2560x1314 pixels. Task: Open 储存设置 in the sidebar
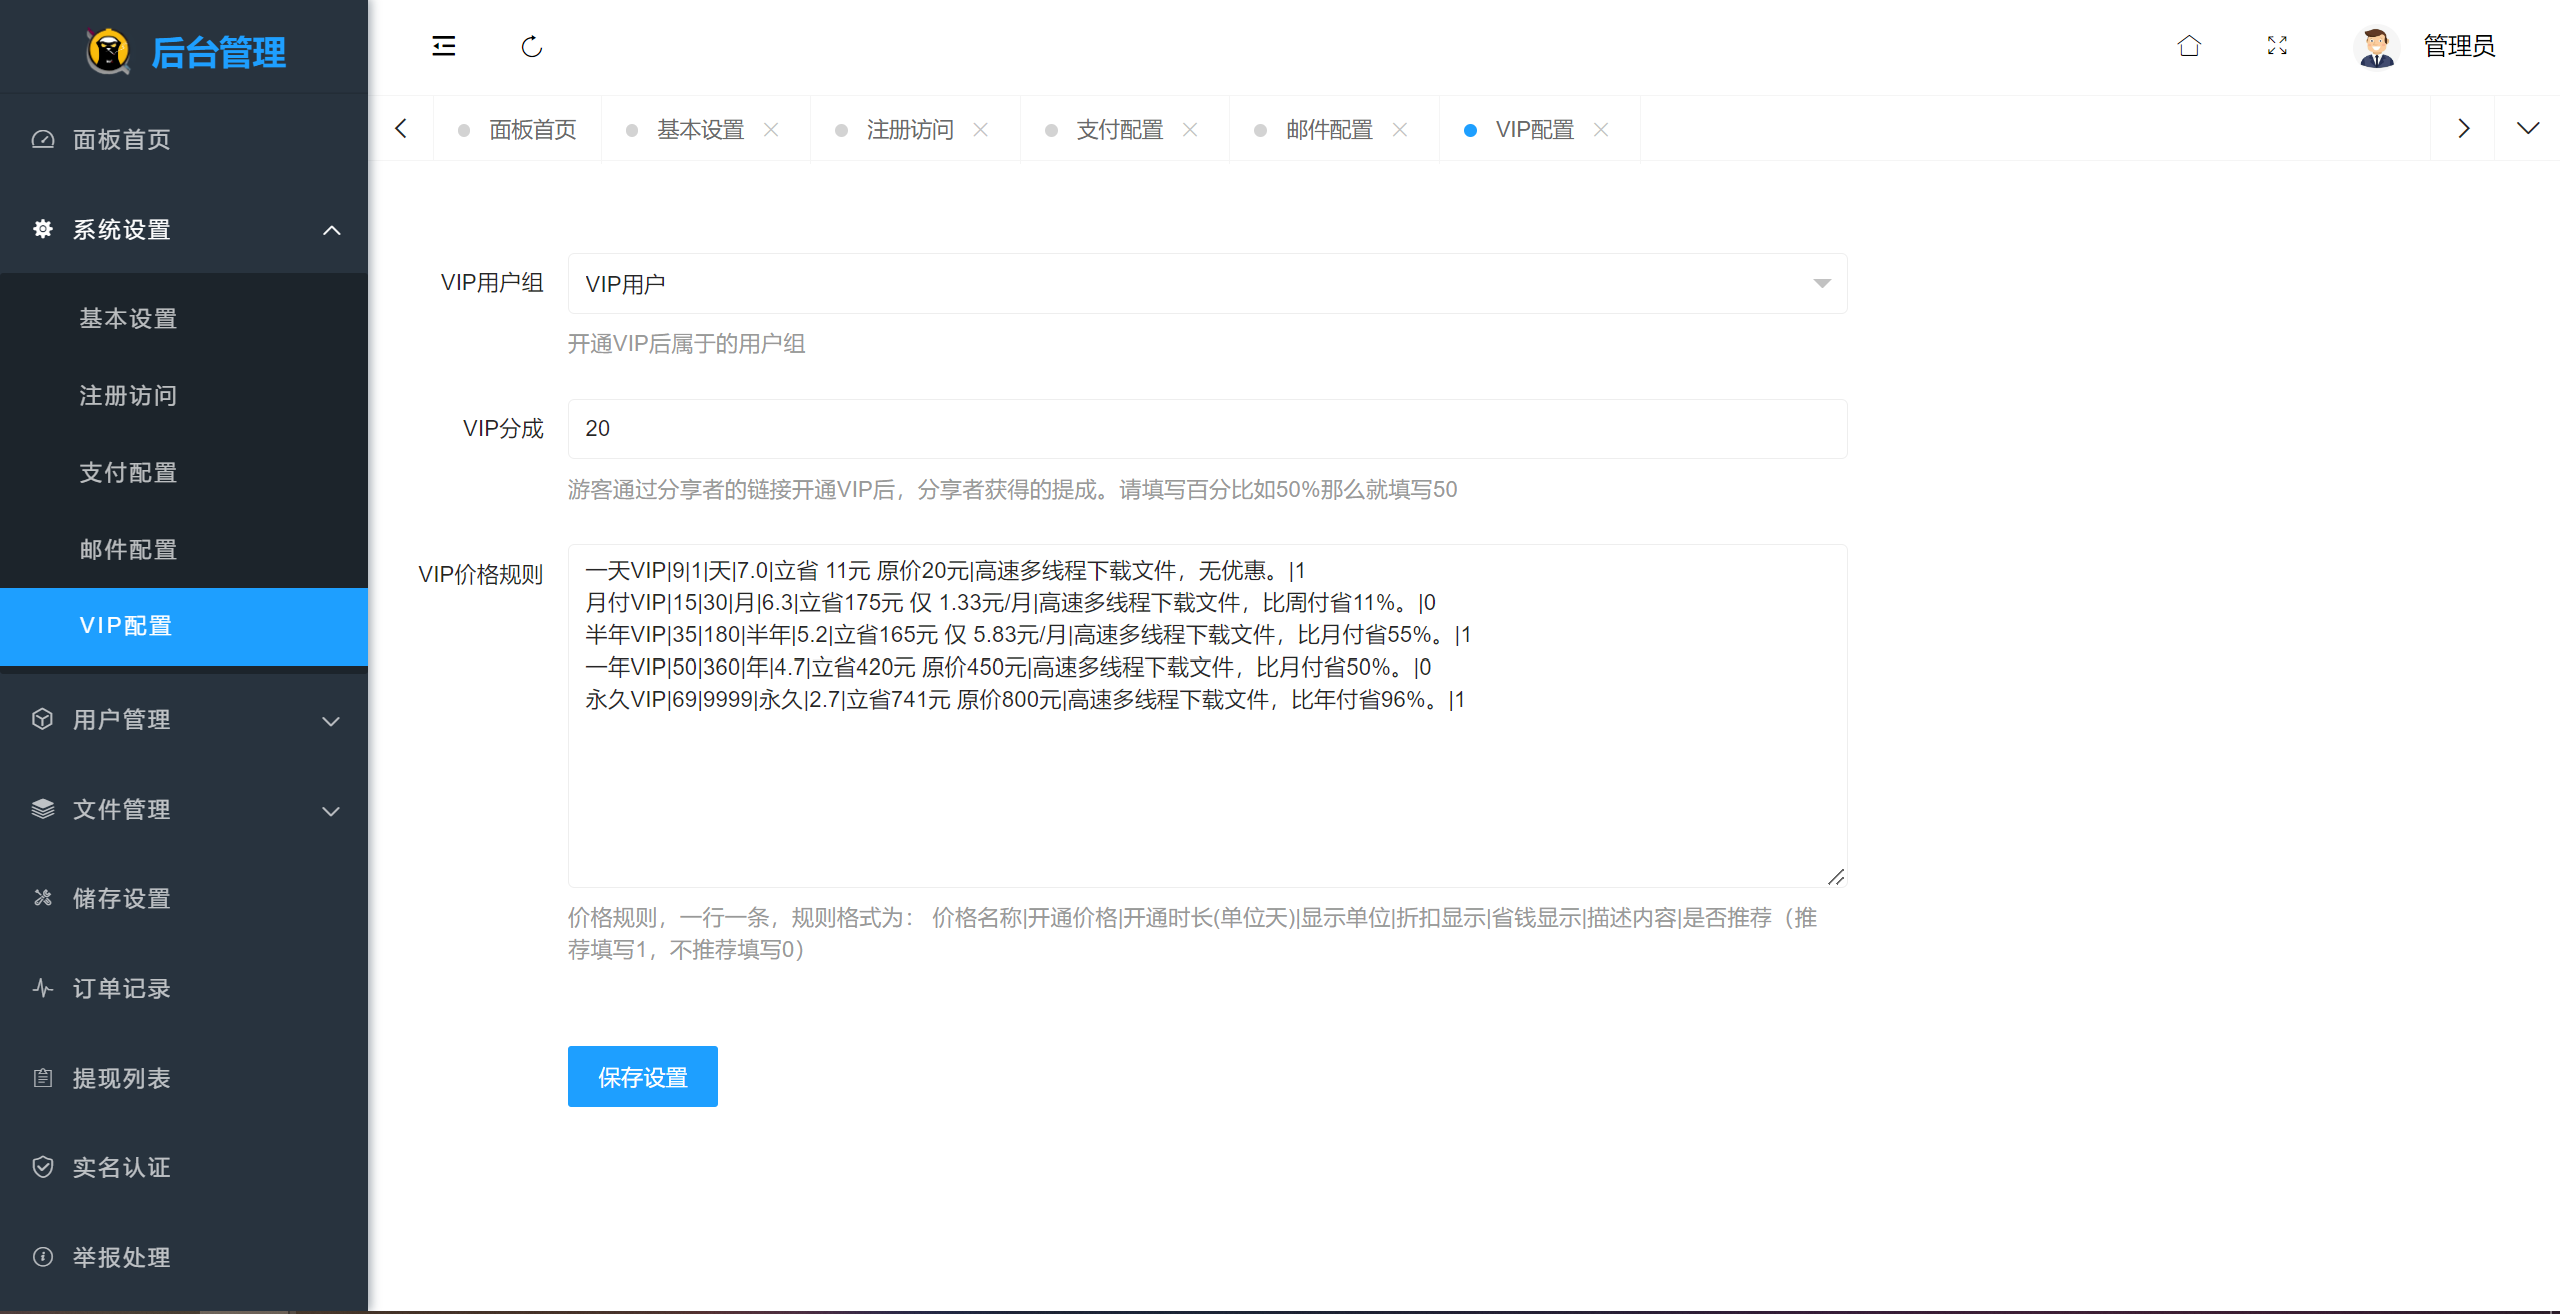[184, 898]
